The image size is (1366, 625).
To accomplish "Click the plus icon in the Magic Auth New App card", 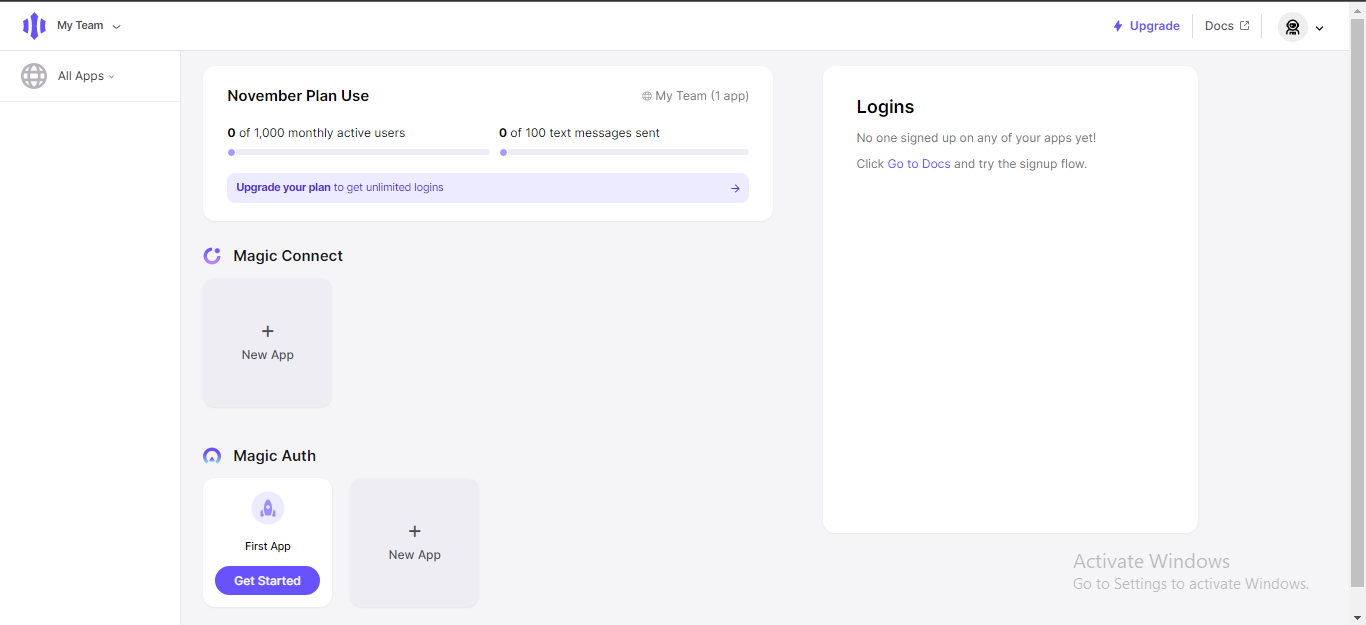I will (x=415, y=531).
